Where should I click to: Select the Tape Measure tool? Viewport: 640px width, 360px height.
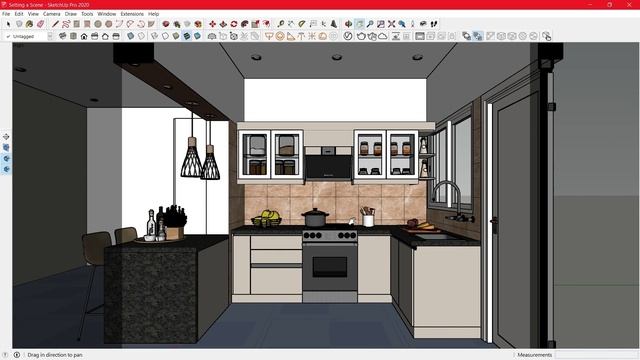pos(280,24)
